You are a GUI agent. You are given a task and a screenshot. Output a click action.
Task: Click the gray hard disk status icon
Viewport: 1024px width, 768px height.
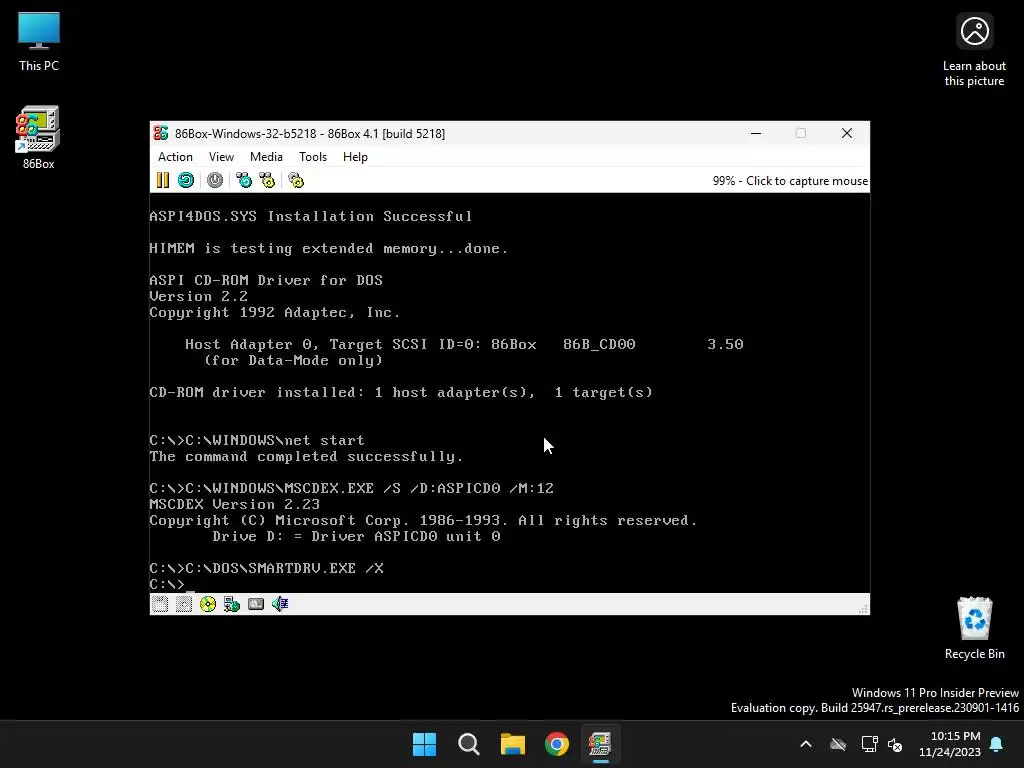256,604
